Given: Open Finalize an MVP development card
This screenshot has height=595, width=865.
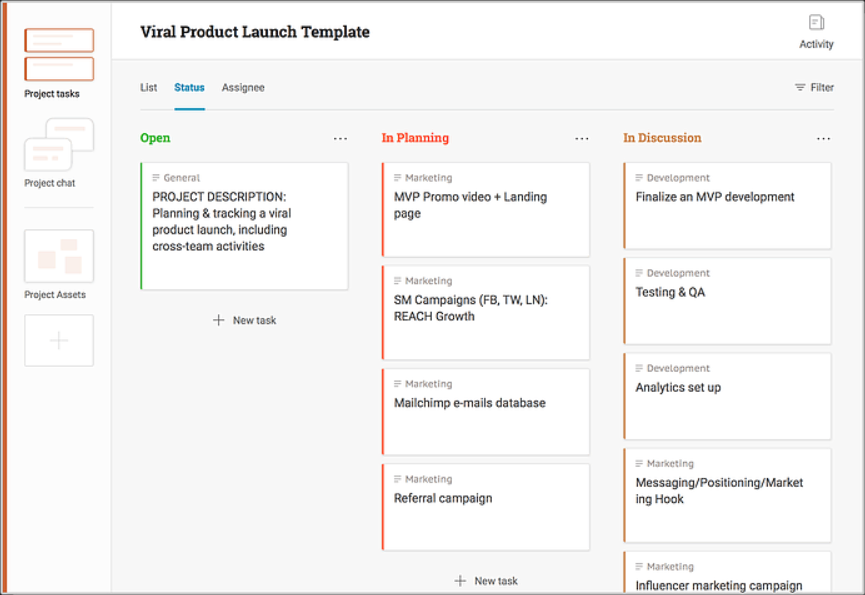Looking at the screenshot, I should click(x=727, y=206).
